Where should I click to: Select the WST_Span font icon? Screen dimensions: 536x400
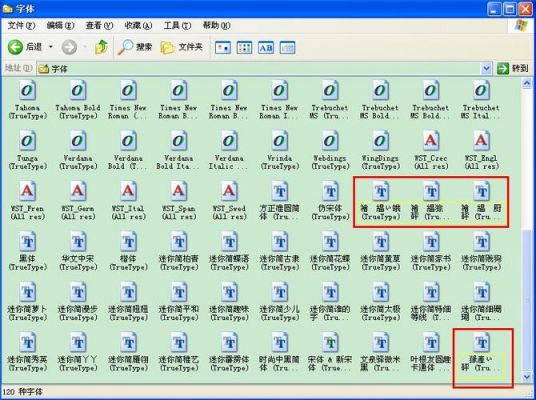(x=179, y=191)
